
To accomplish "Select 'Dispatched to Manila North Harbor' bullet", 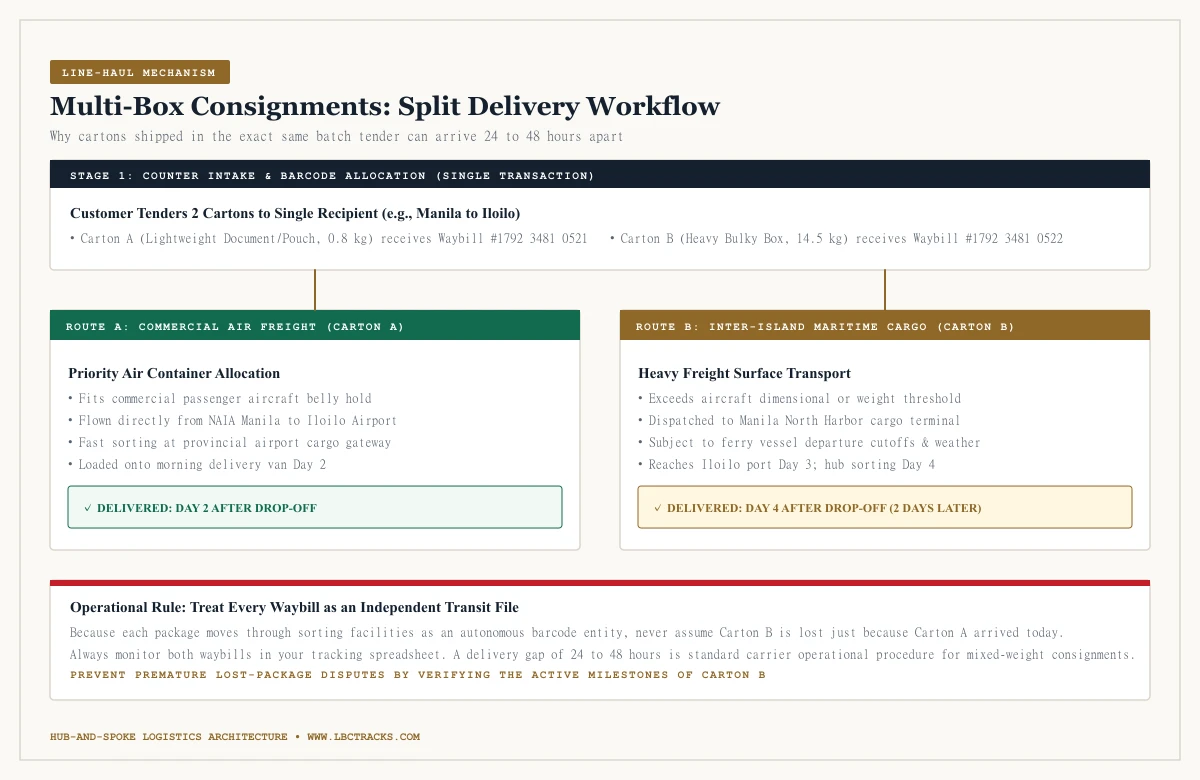I will point(800,421).
